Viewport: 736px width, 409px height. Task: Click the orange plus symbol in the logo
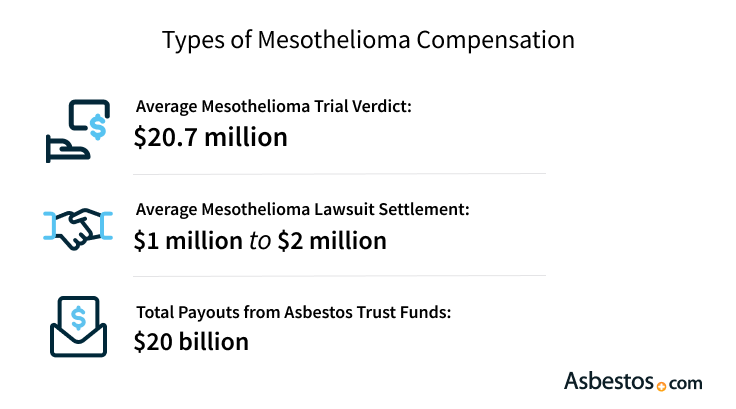tap(661, 386)
